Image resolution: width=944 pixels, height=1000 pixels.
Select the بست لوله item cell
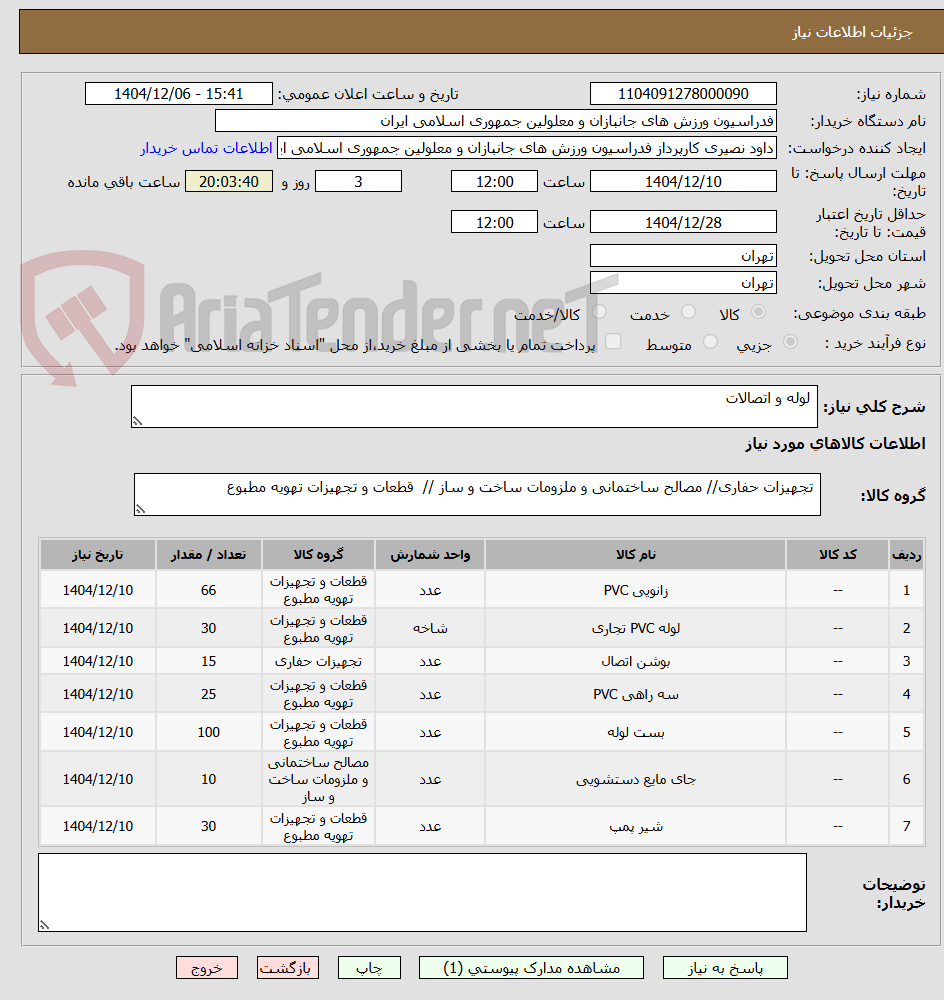click(x=635, y=732)
